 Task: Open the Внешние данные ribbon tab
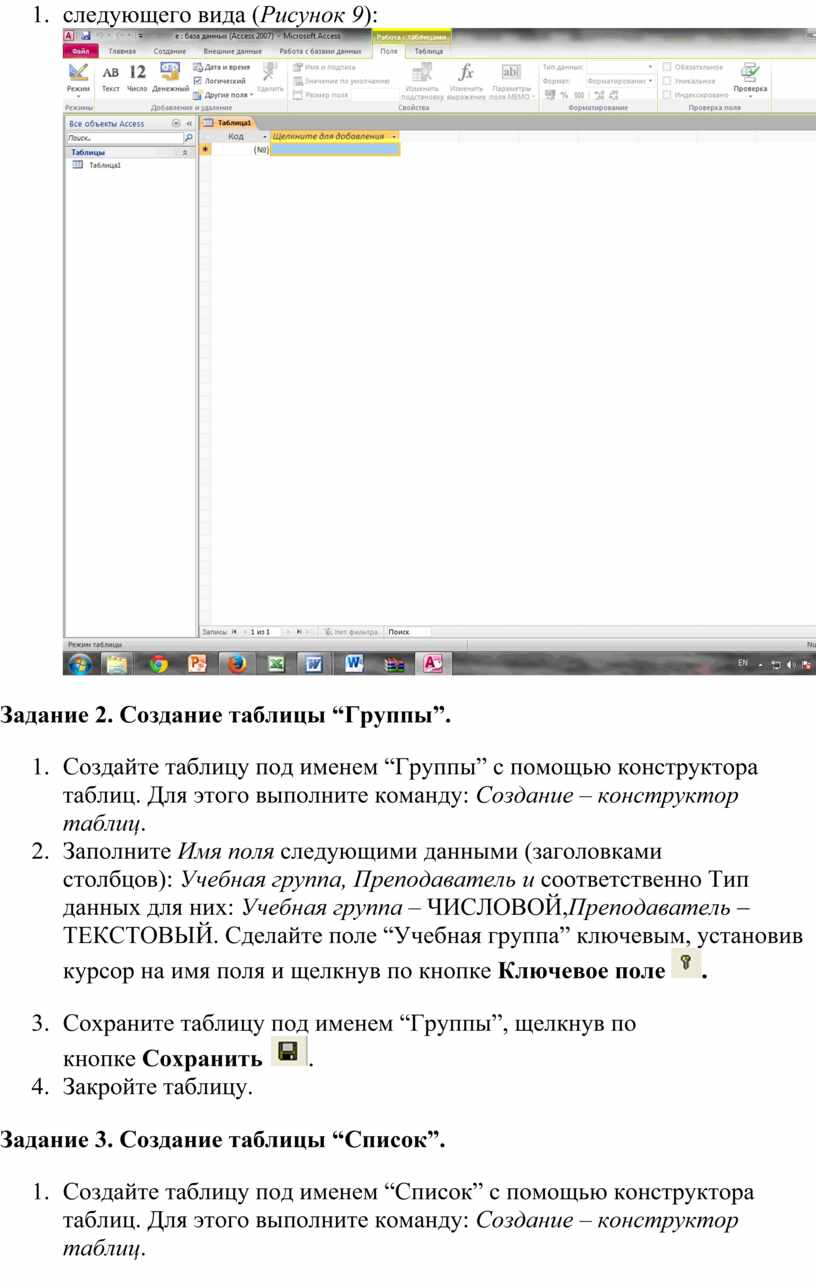[x=232, y=50]
